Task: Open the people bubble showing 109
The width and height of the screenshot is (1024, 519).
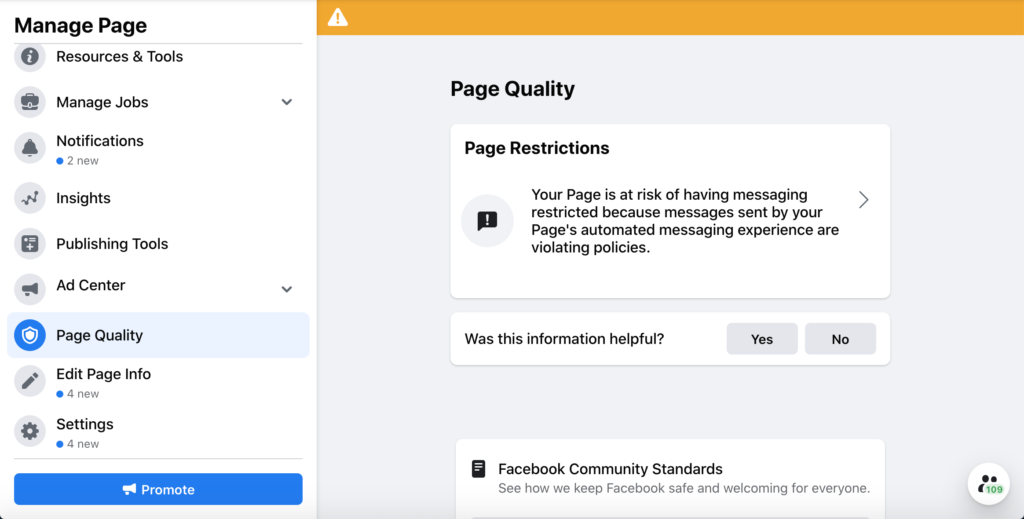Action: pos(989,484)
